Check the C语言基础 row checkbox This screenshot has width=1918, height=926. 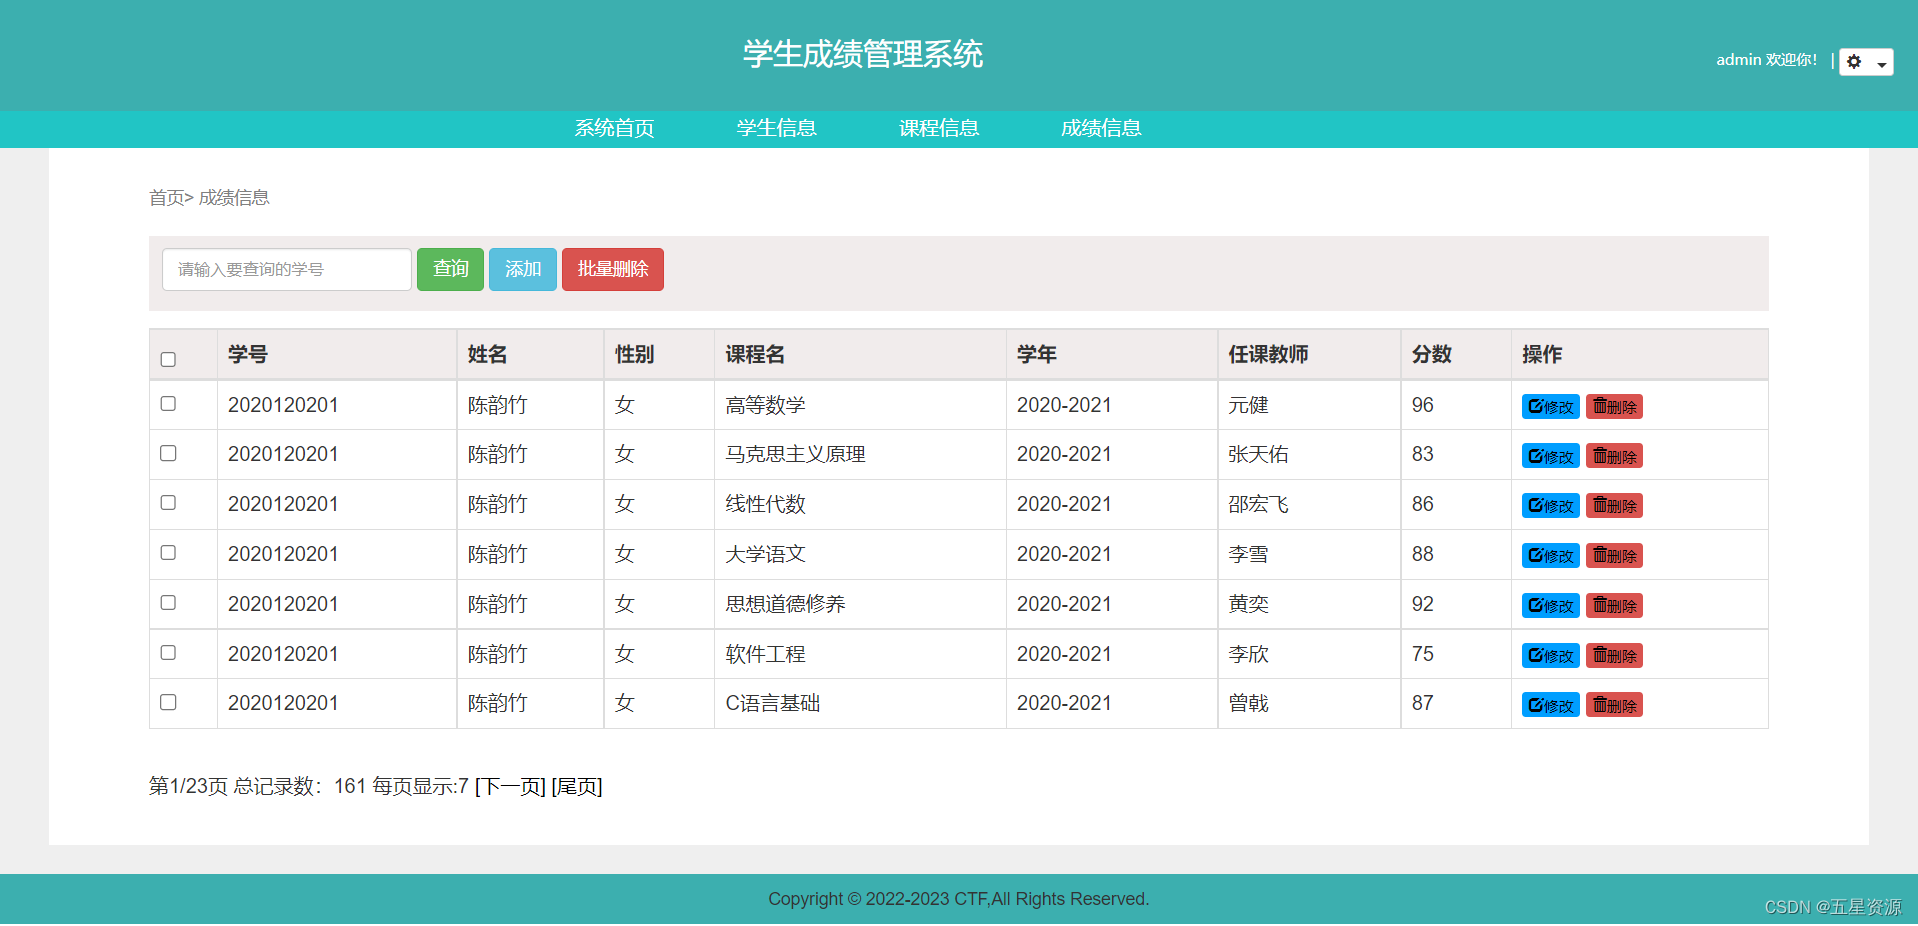tap(168, 702)
